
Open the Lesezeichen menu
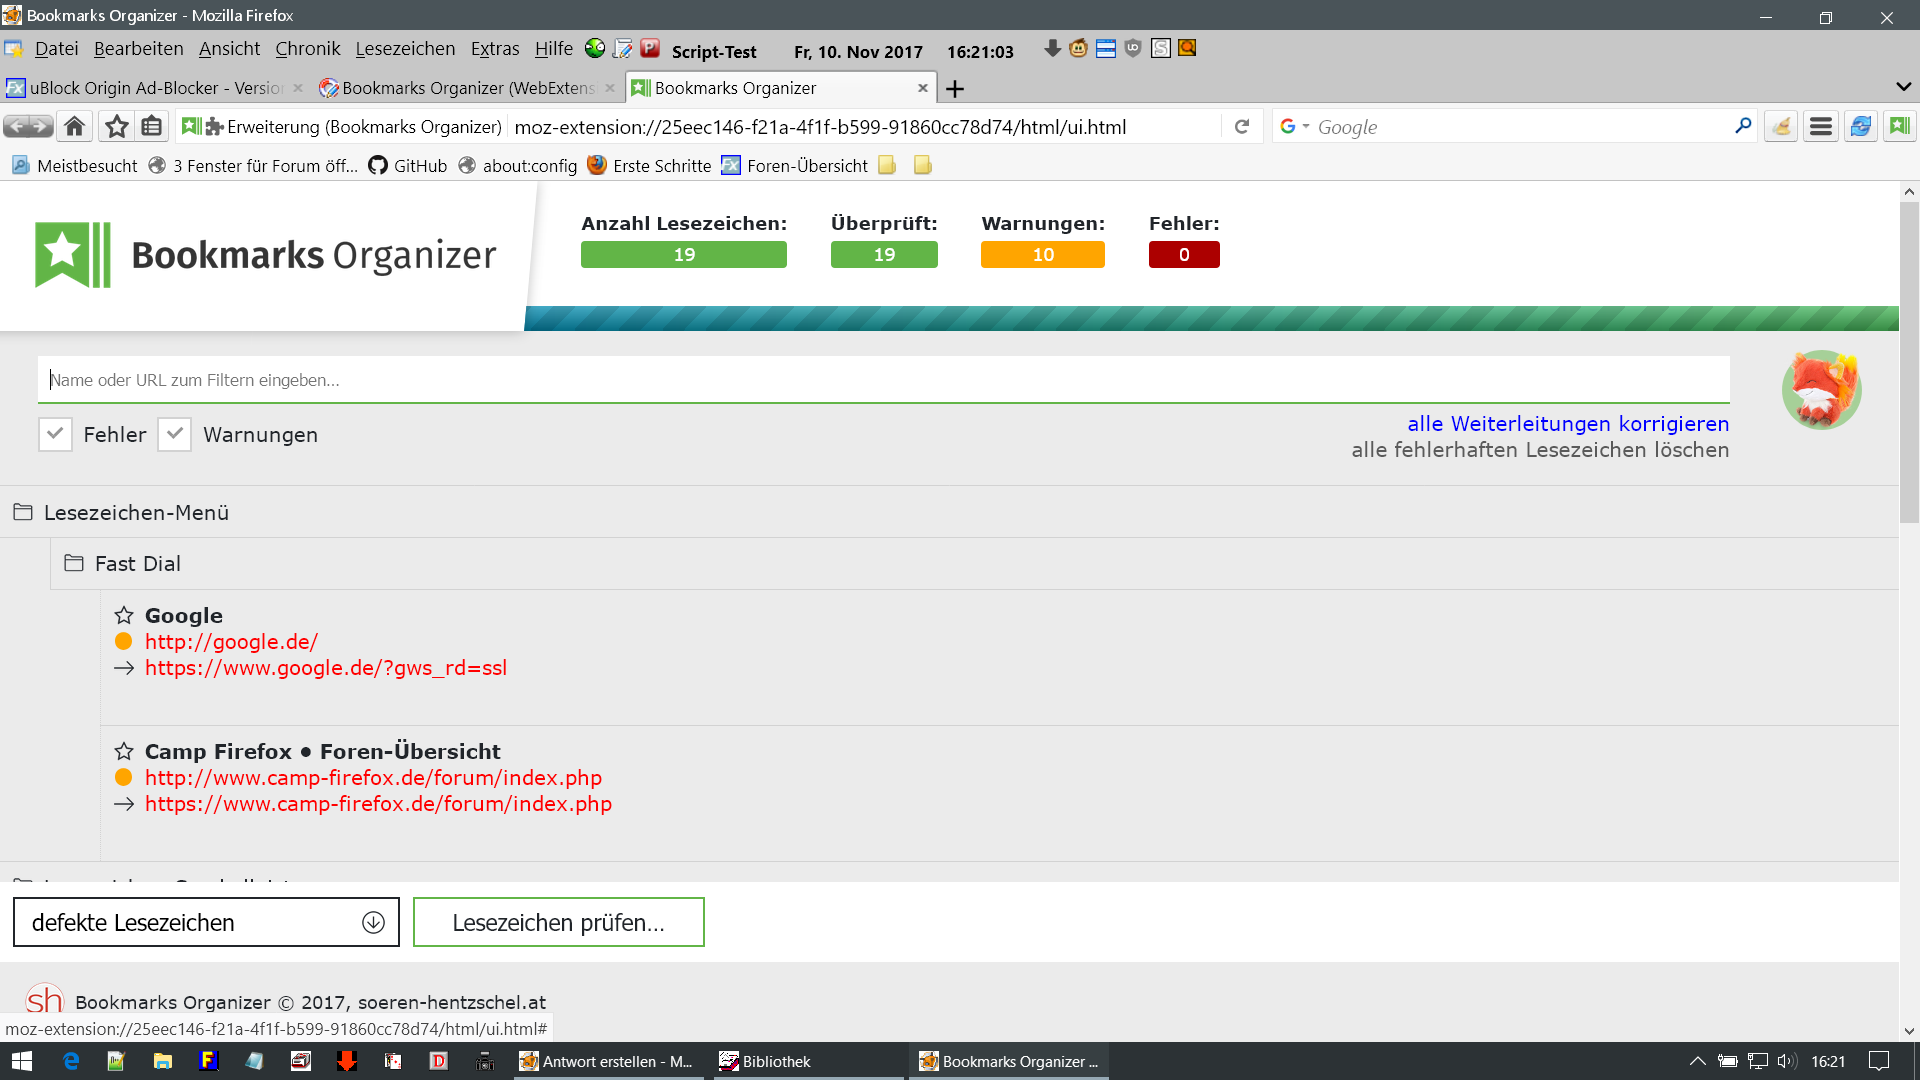pos(405,49)
